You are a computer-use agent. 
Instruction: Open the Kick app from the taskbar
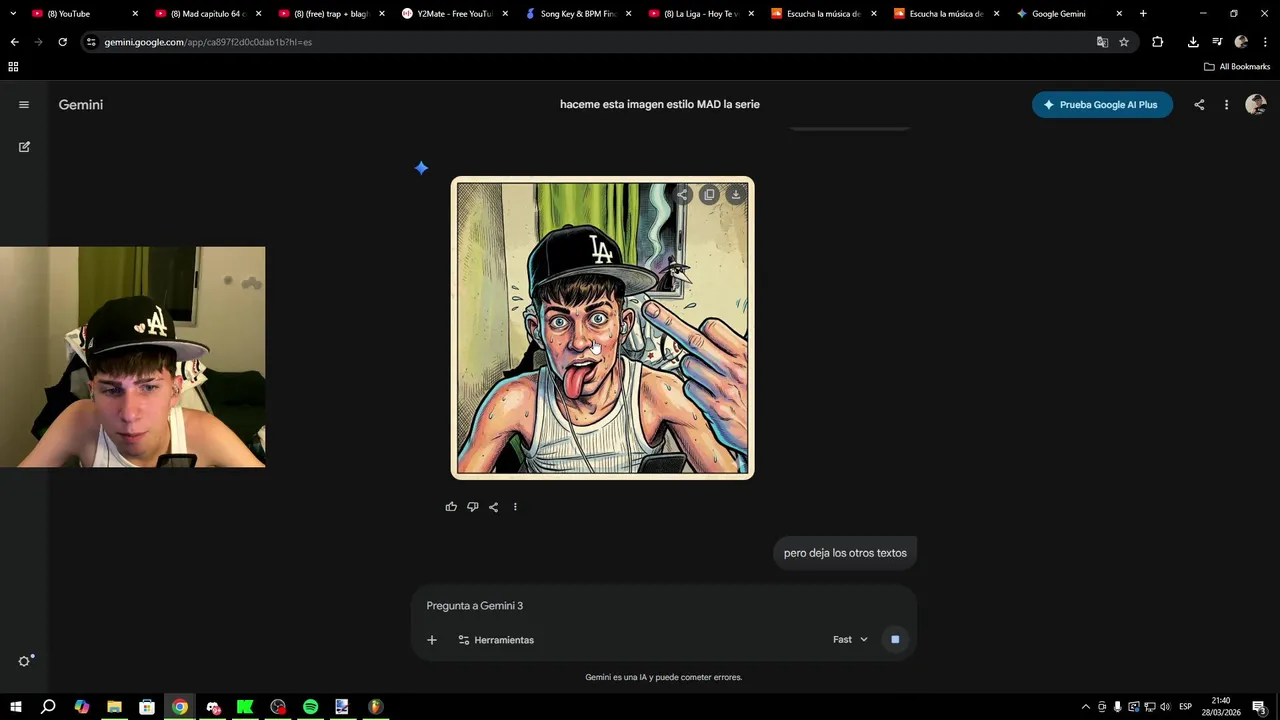click(245, 707)
